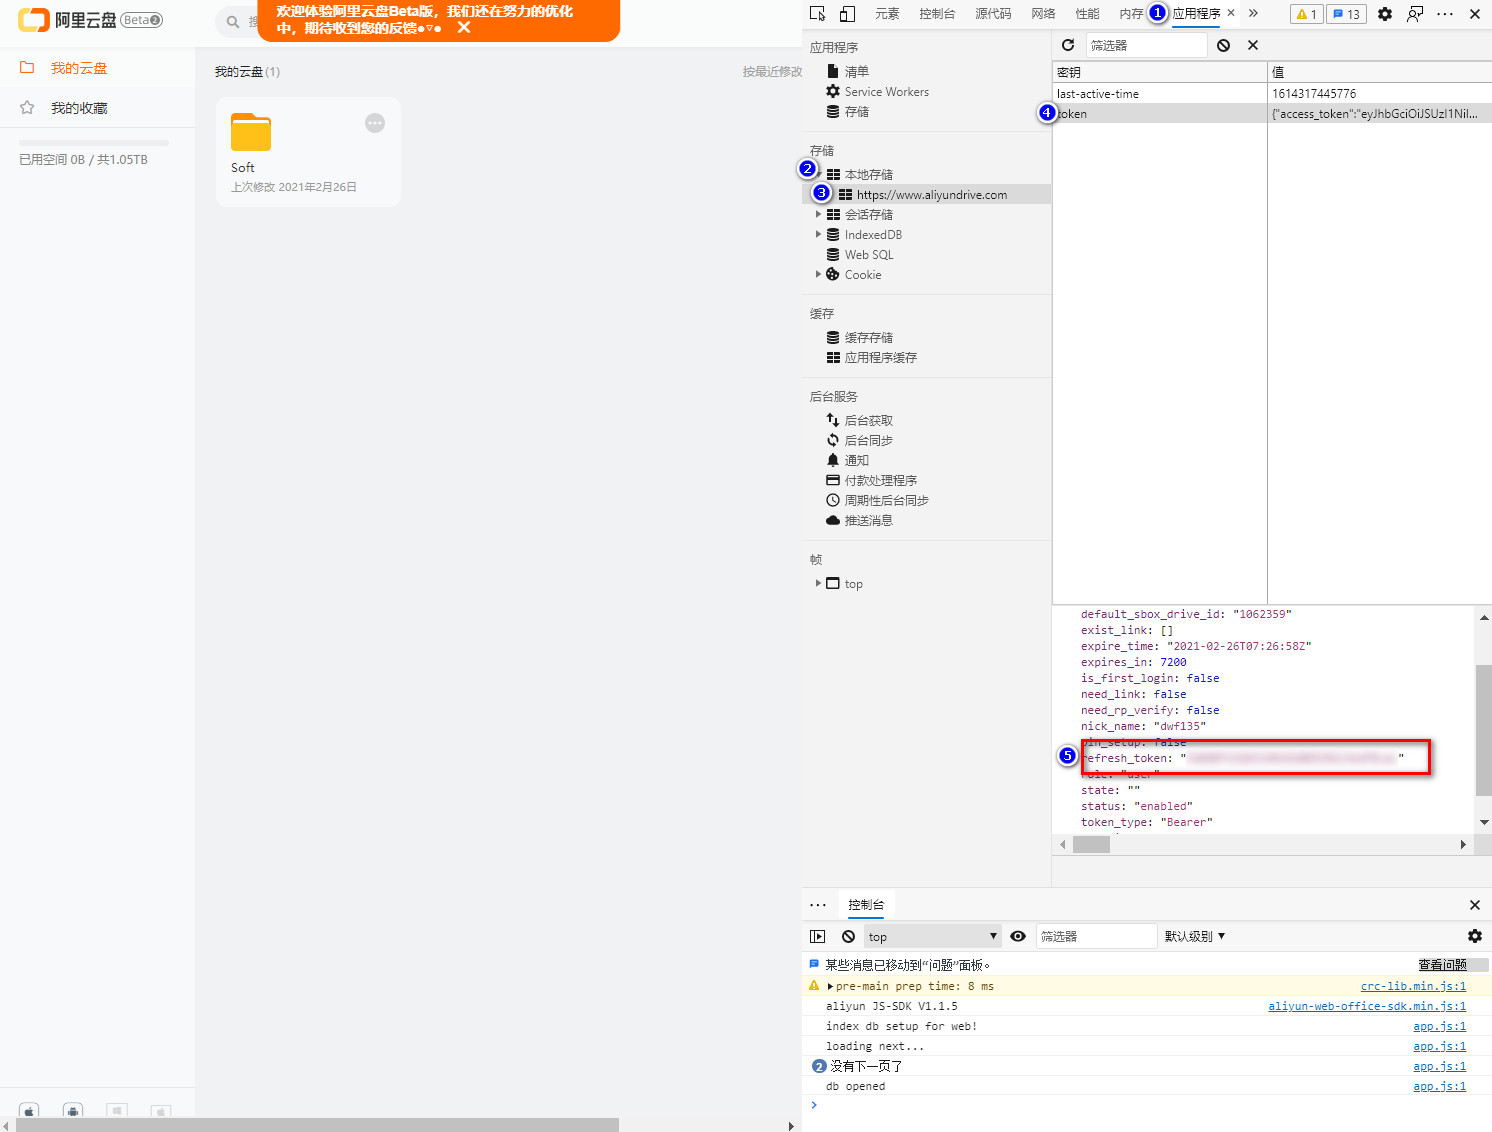1492x1132 pixels.
Task: Delete selected storage entry with X icon
Action: click(1253, 45)
